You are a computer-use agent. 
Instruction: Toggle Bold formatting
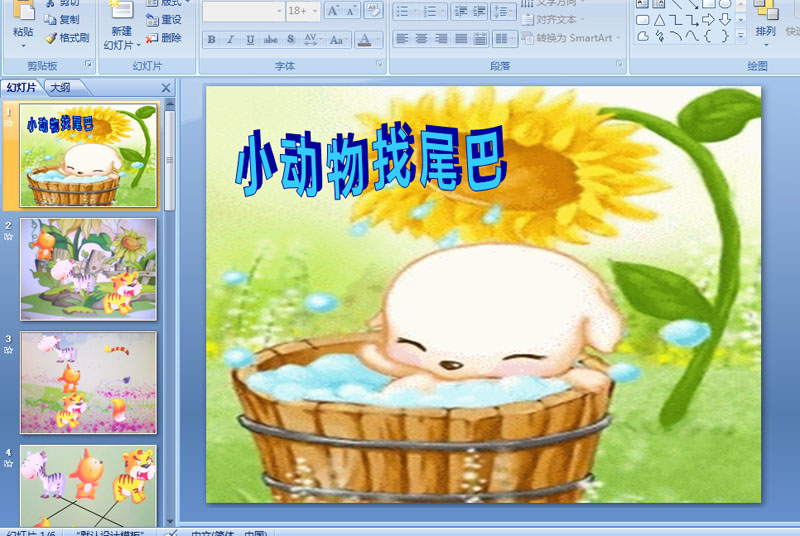click(x=211, y=40)
